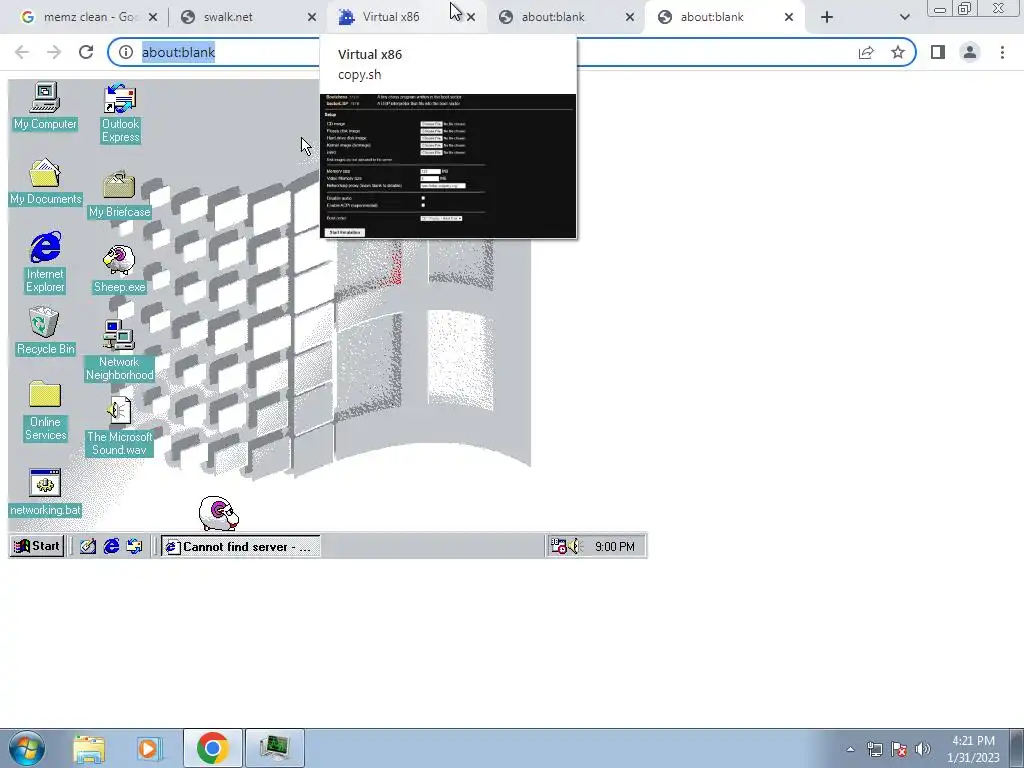Select the My Documents folder icon
This screenshot has width=1024, height=768.
pyautogui.click(x=45, y=181)
